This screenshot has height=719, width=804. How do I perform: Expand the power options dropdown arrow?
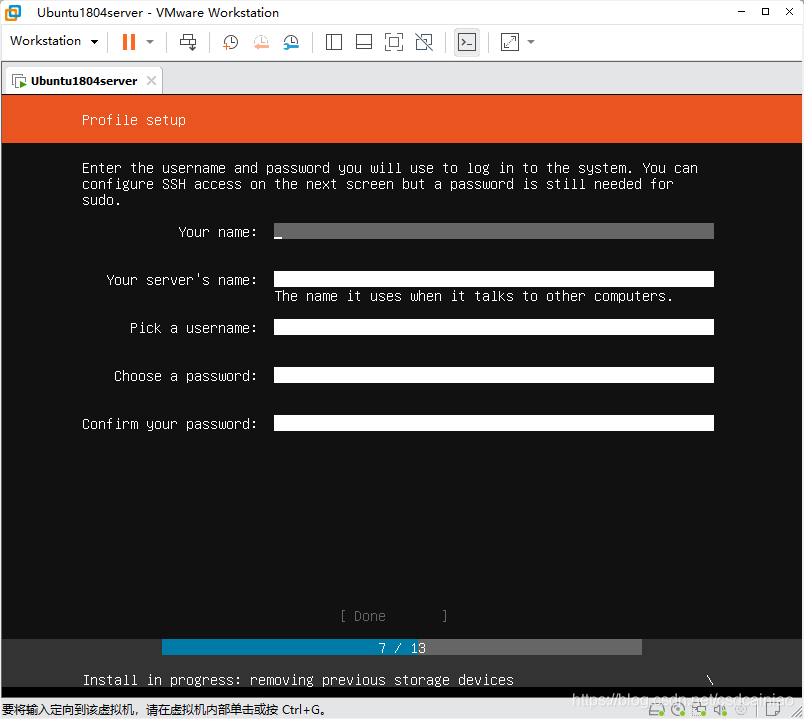(x=150, y=42)
